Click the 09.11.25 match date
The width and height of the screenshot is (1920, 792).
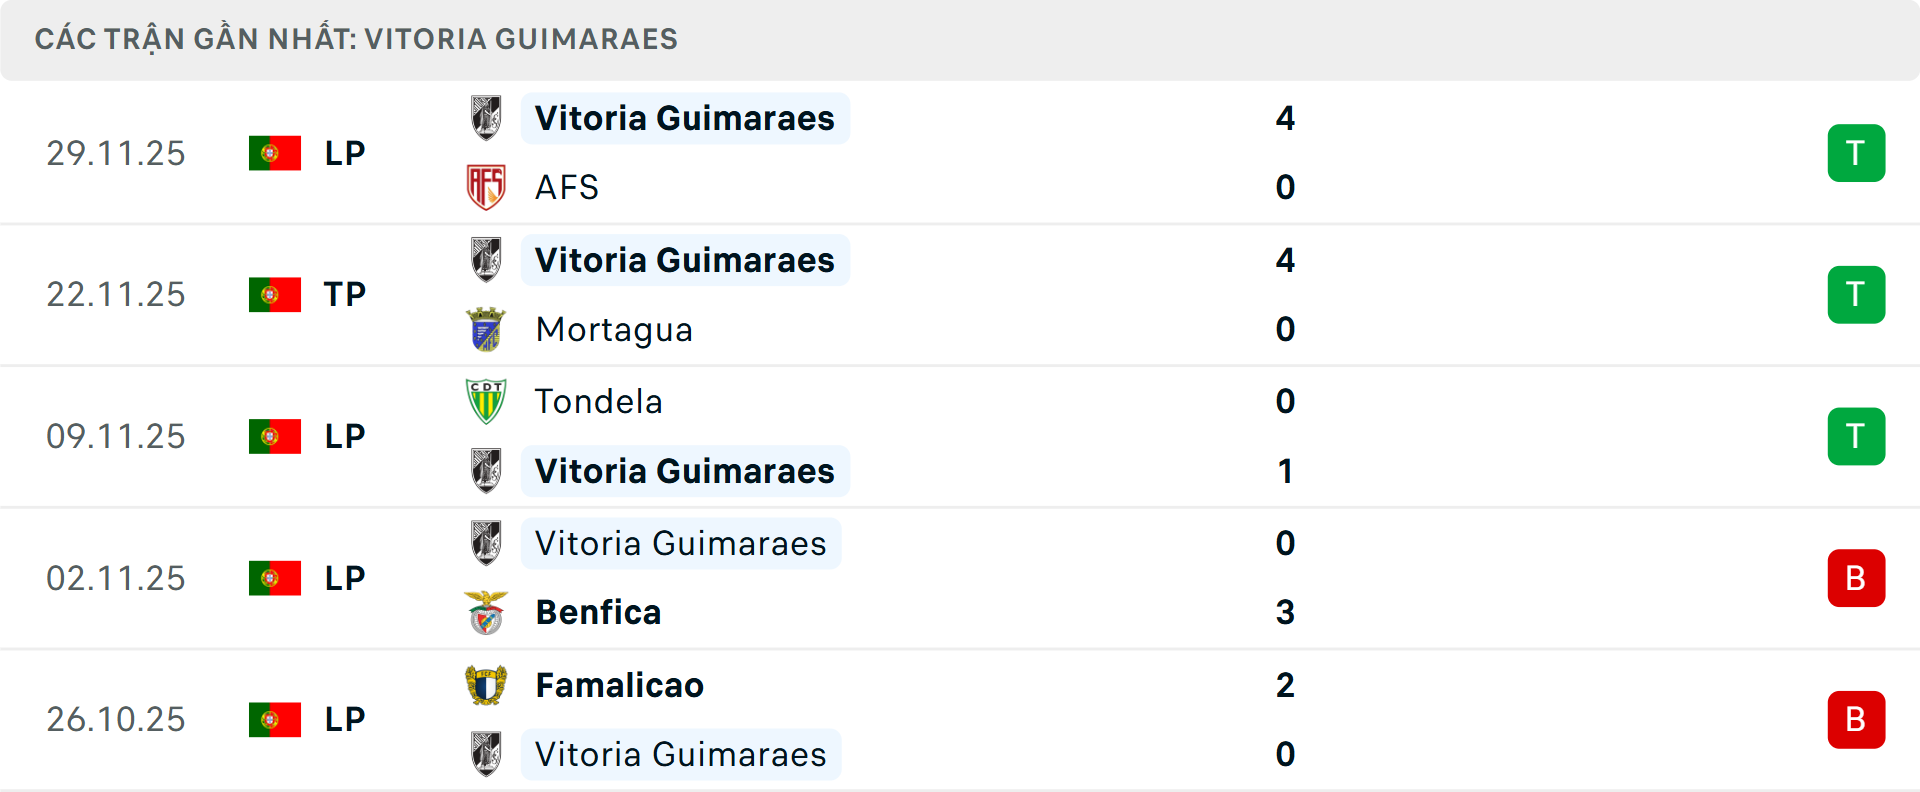(116, 437)
